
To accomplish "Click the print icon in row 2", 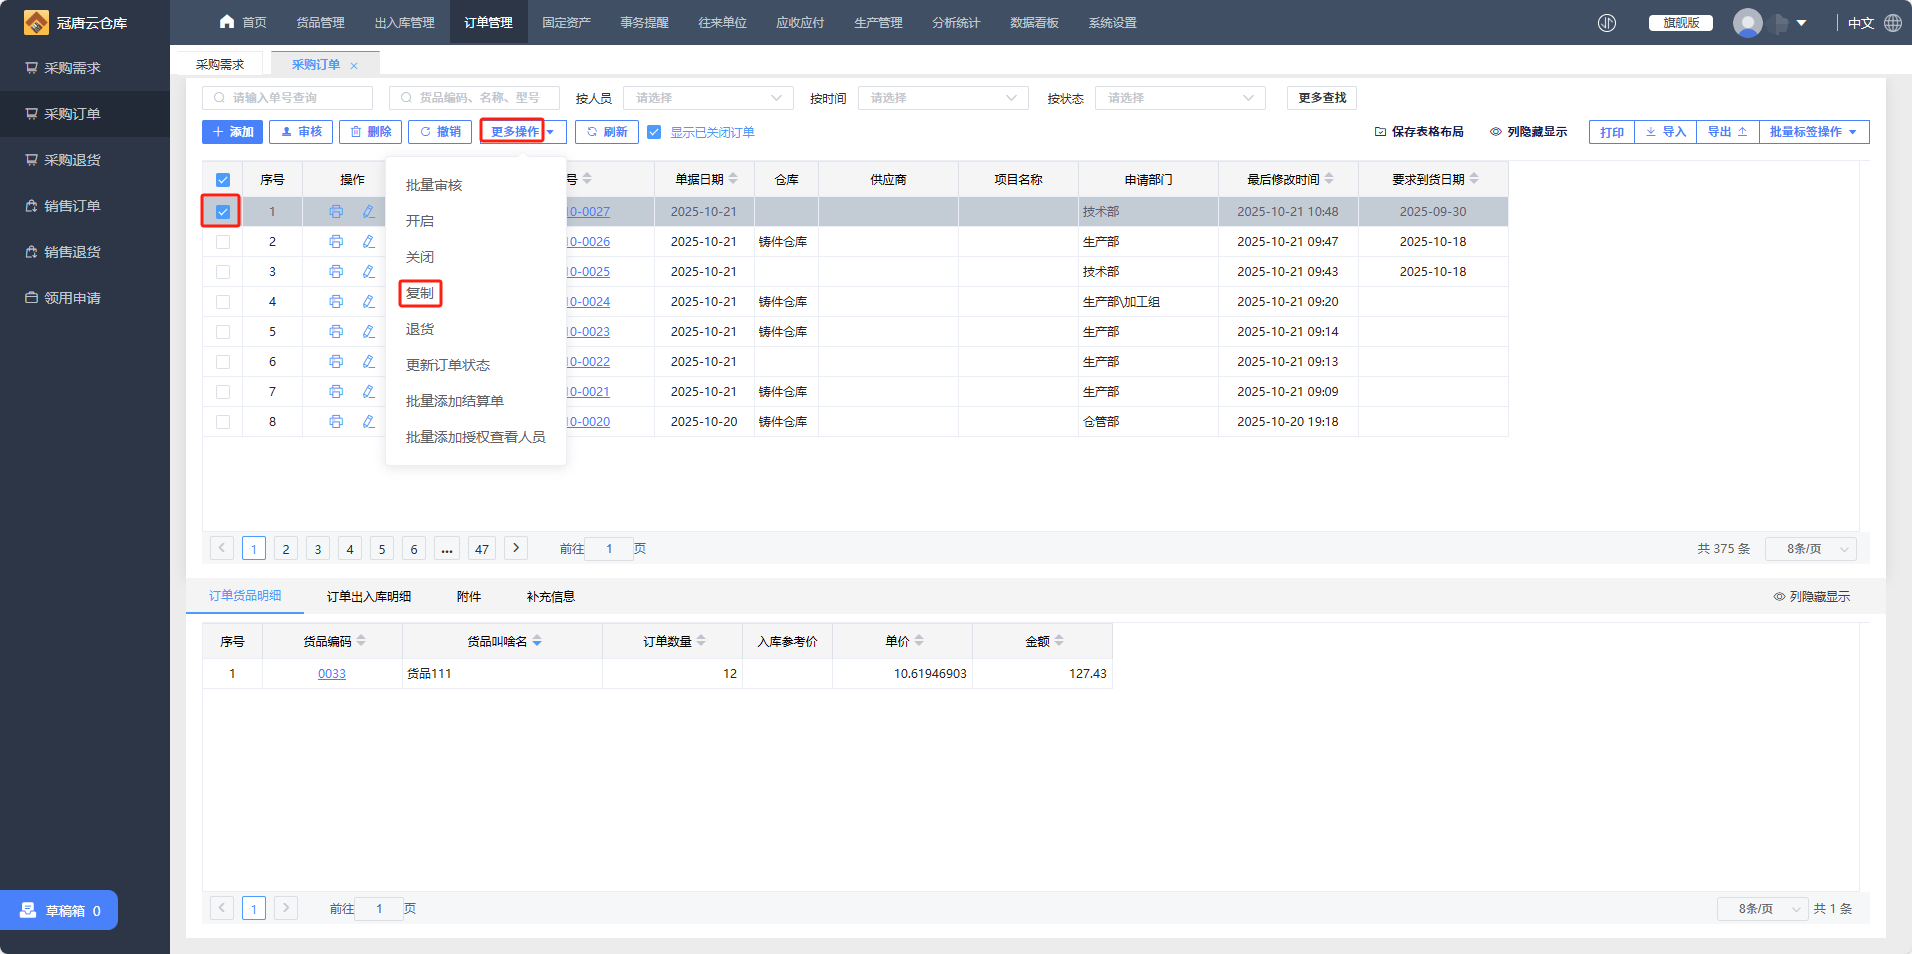I will click(x=336, y=242).
